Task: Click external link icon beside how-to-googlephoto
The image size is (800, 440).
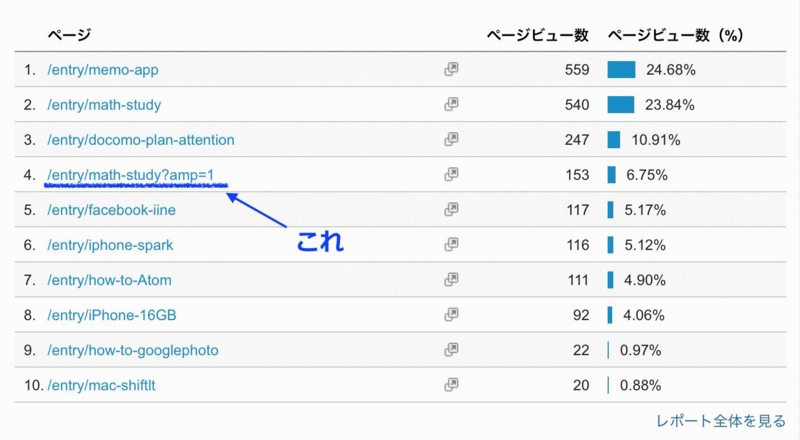Action: 451,350
